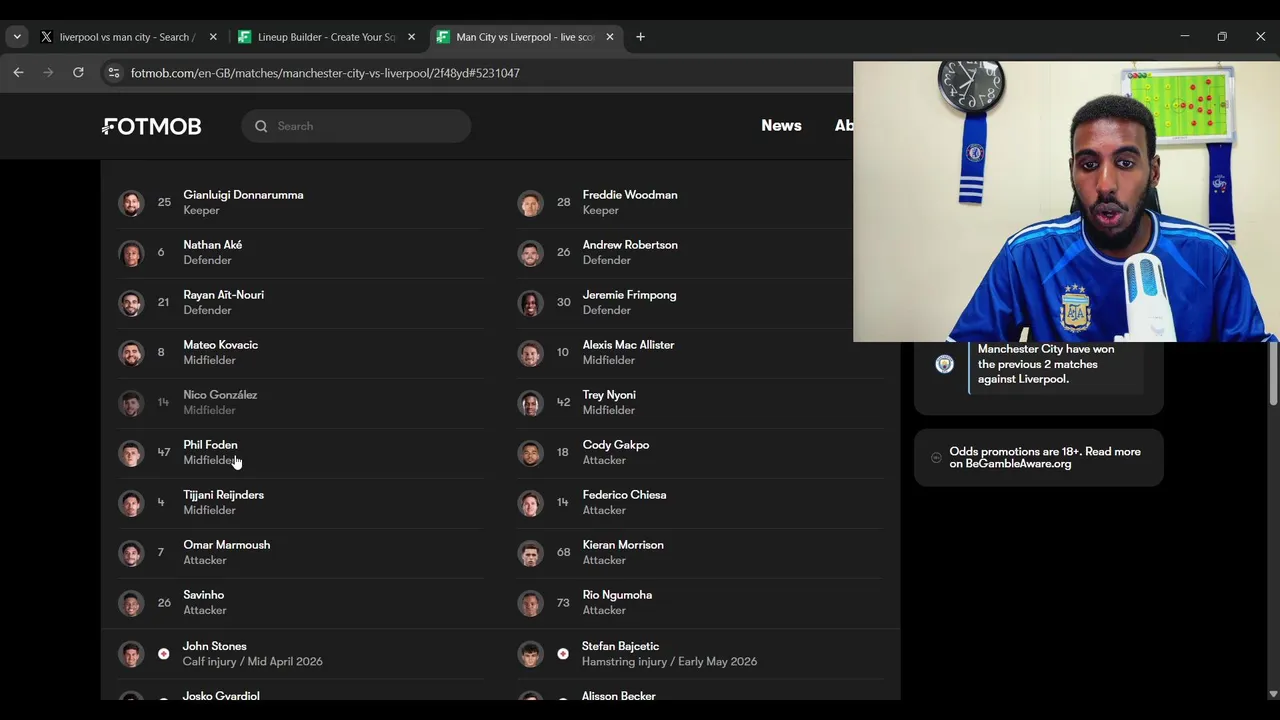Click the FotMob logo
The height and width of the screenshot is (720, 1280).
click(152, 126)
